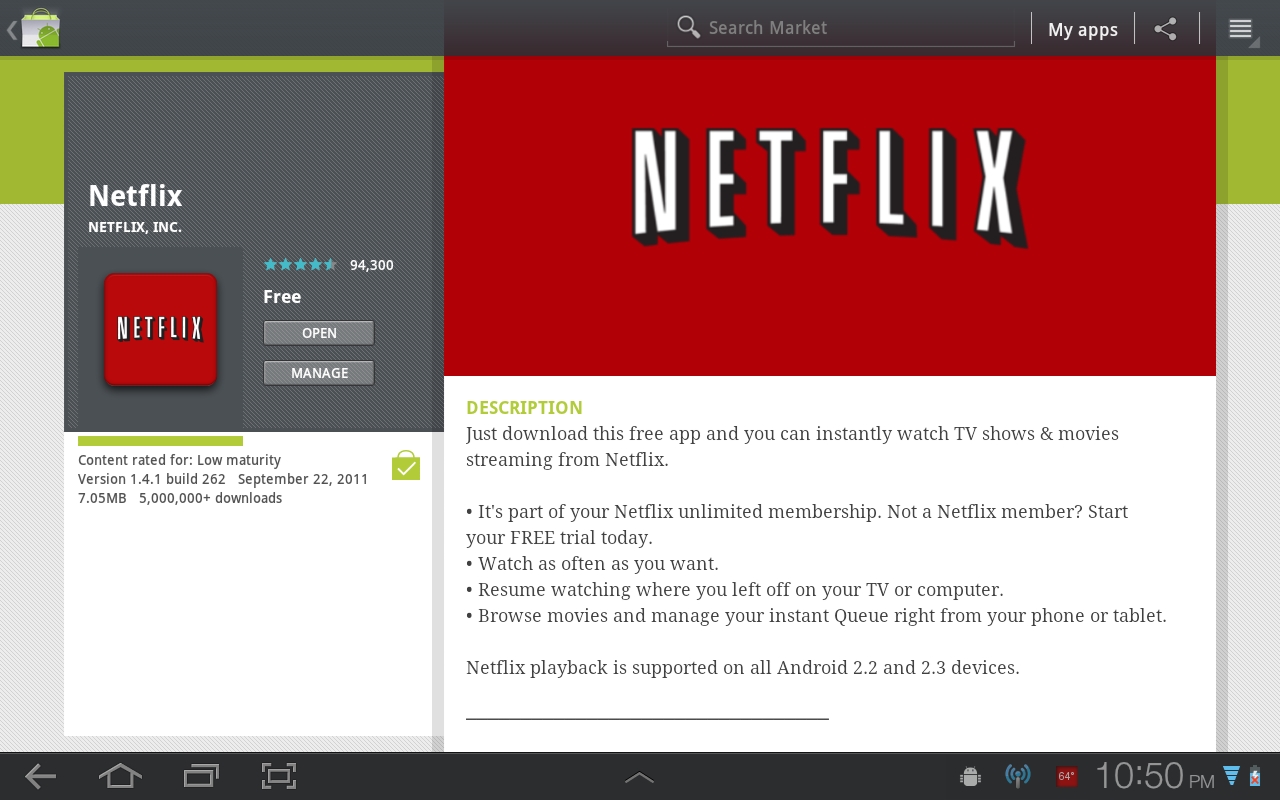The image size is (1280, 800).
Task: Click the DESCRIPTION heading
Action: click(524, 408)
